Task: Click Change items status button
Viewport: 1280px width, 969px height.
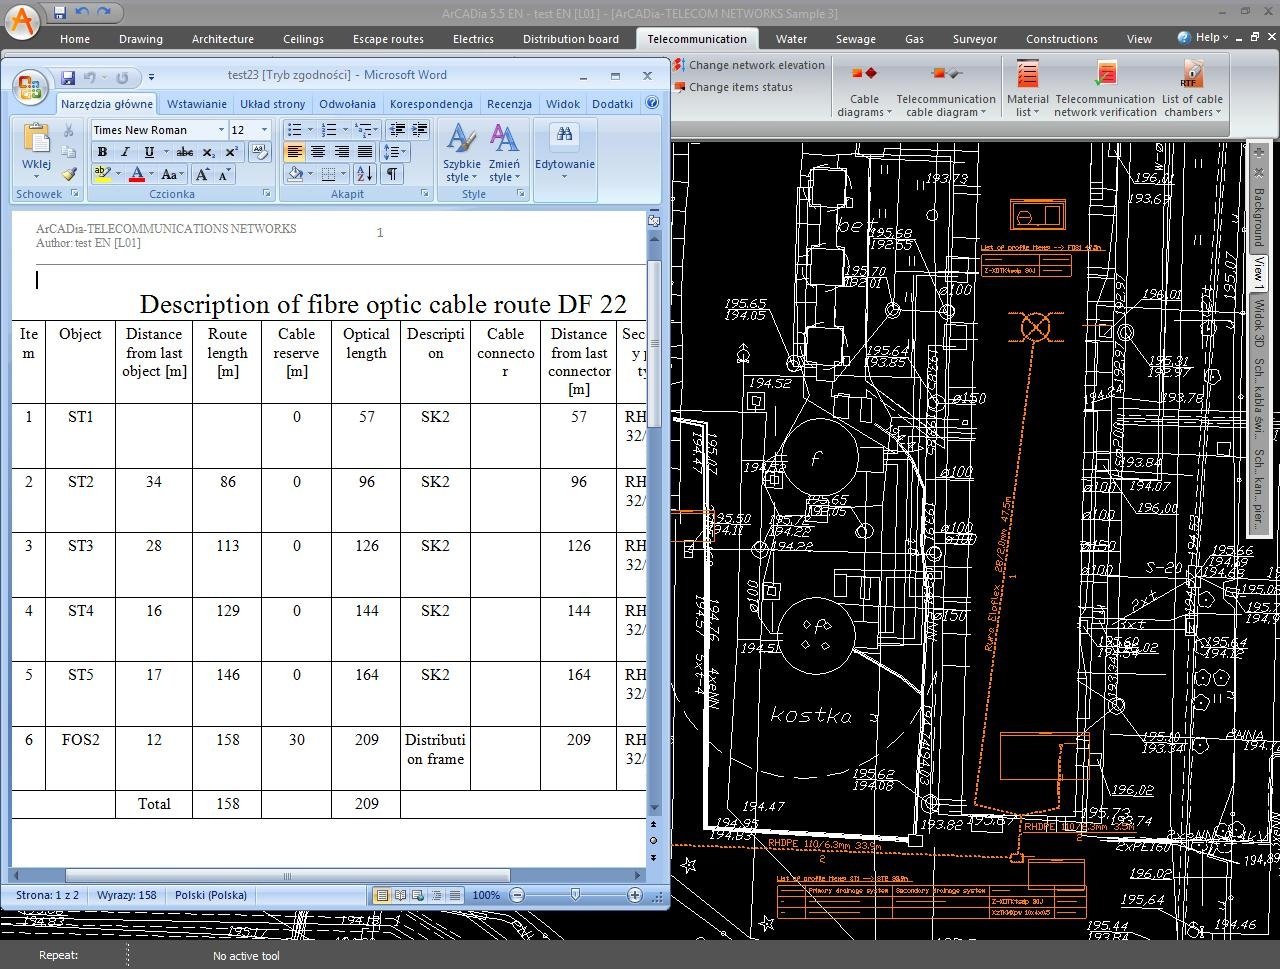Action: pyautogui.click(x=740, y=87)
